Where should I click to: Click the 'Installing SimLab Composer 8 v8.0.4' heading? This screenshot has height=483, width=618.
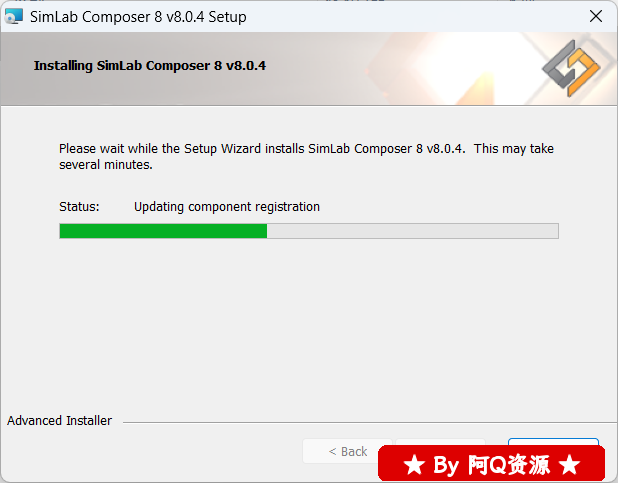point(150,65)
